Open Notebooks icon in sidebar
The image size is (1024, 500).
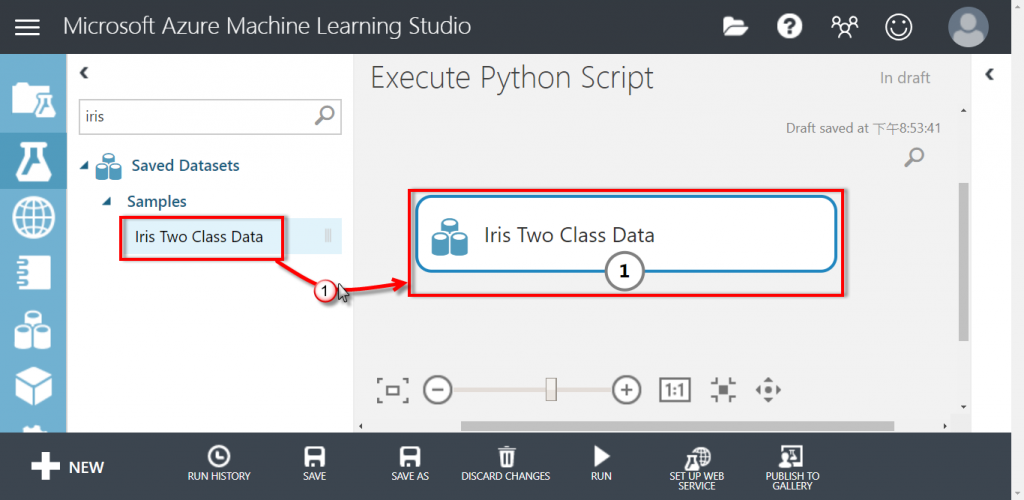pyautogui.click(x=33, y=274)
